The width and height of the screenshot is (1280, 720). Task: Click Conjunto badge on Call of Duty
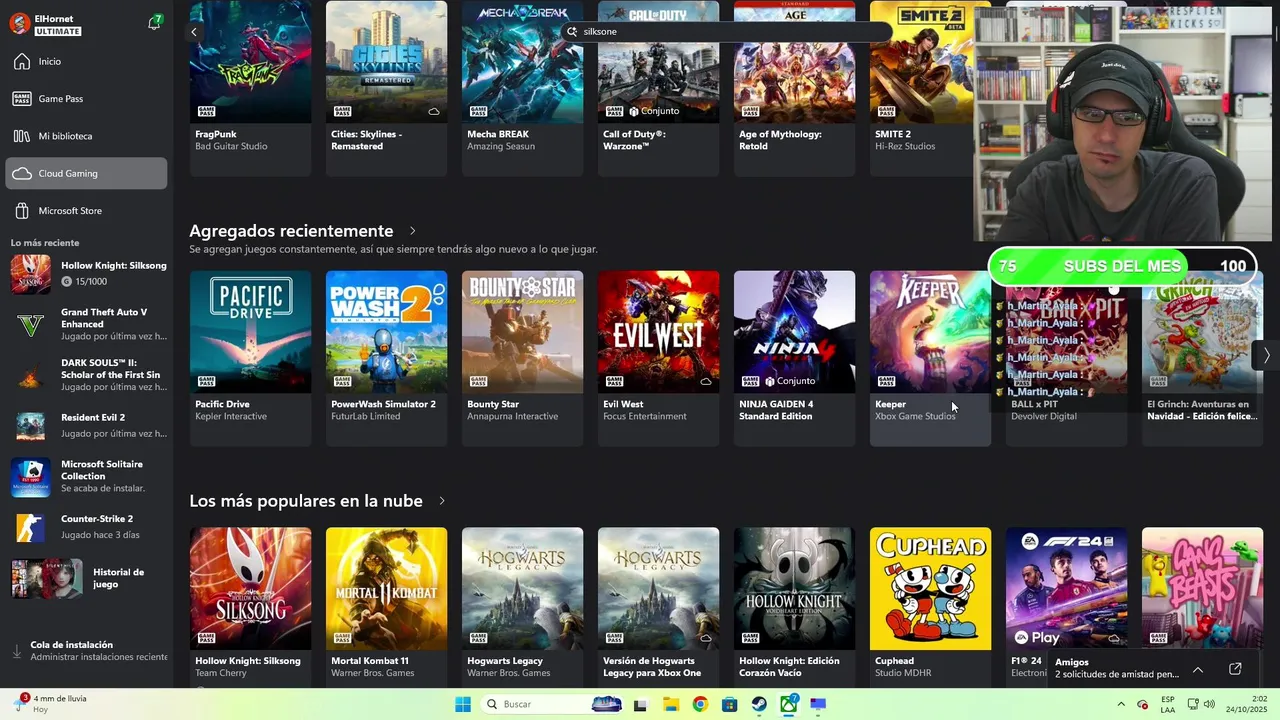pyautogui.click(x=655, y=111)
